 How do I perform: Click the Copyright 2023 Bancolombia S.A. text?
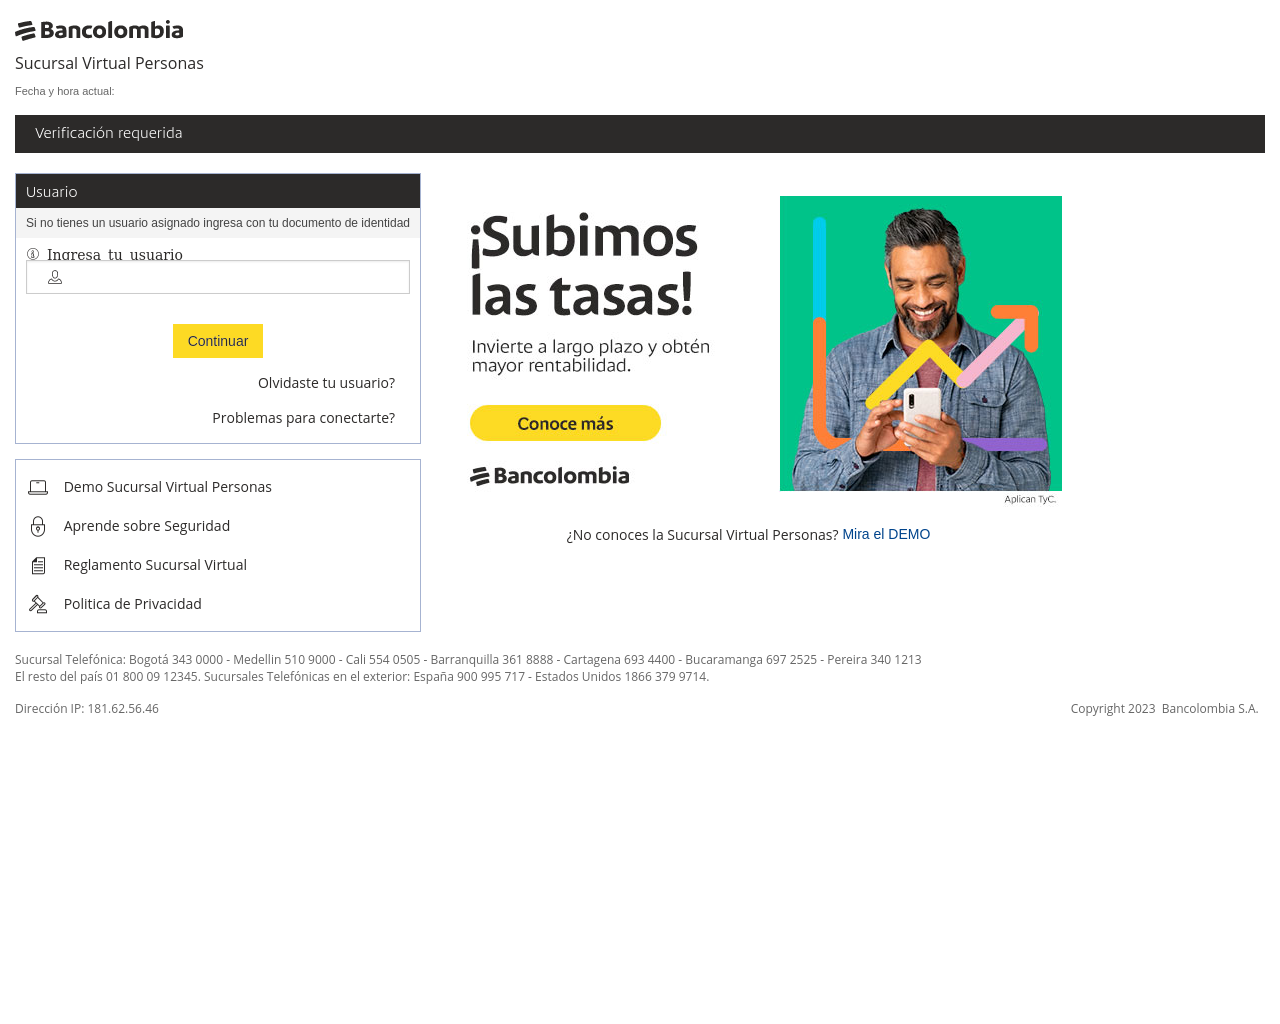(1164, 709)
